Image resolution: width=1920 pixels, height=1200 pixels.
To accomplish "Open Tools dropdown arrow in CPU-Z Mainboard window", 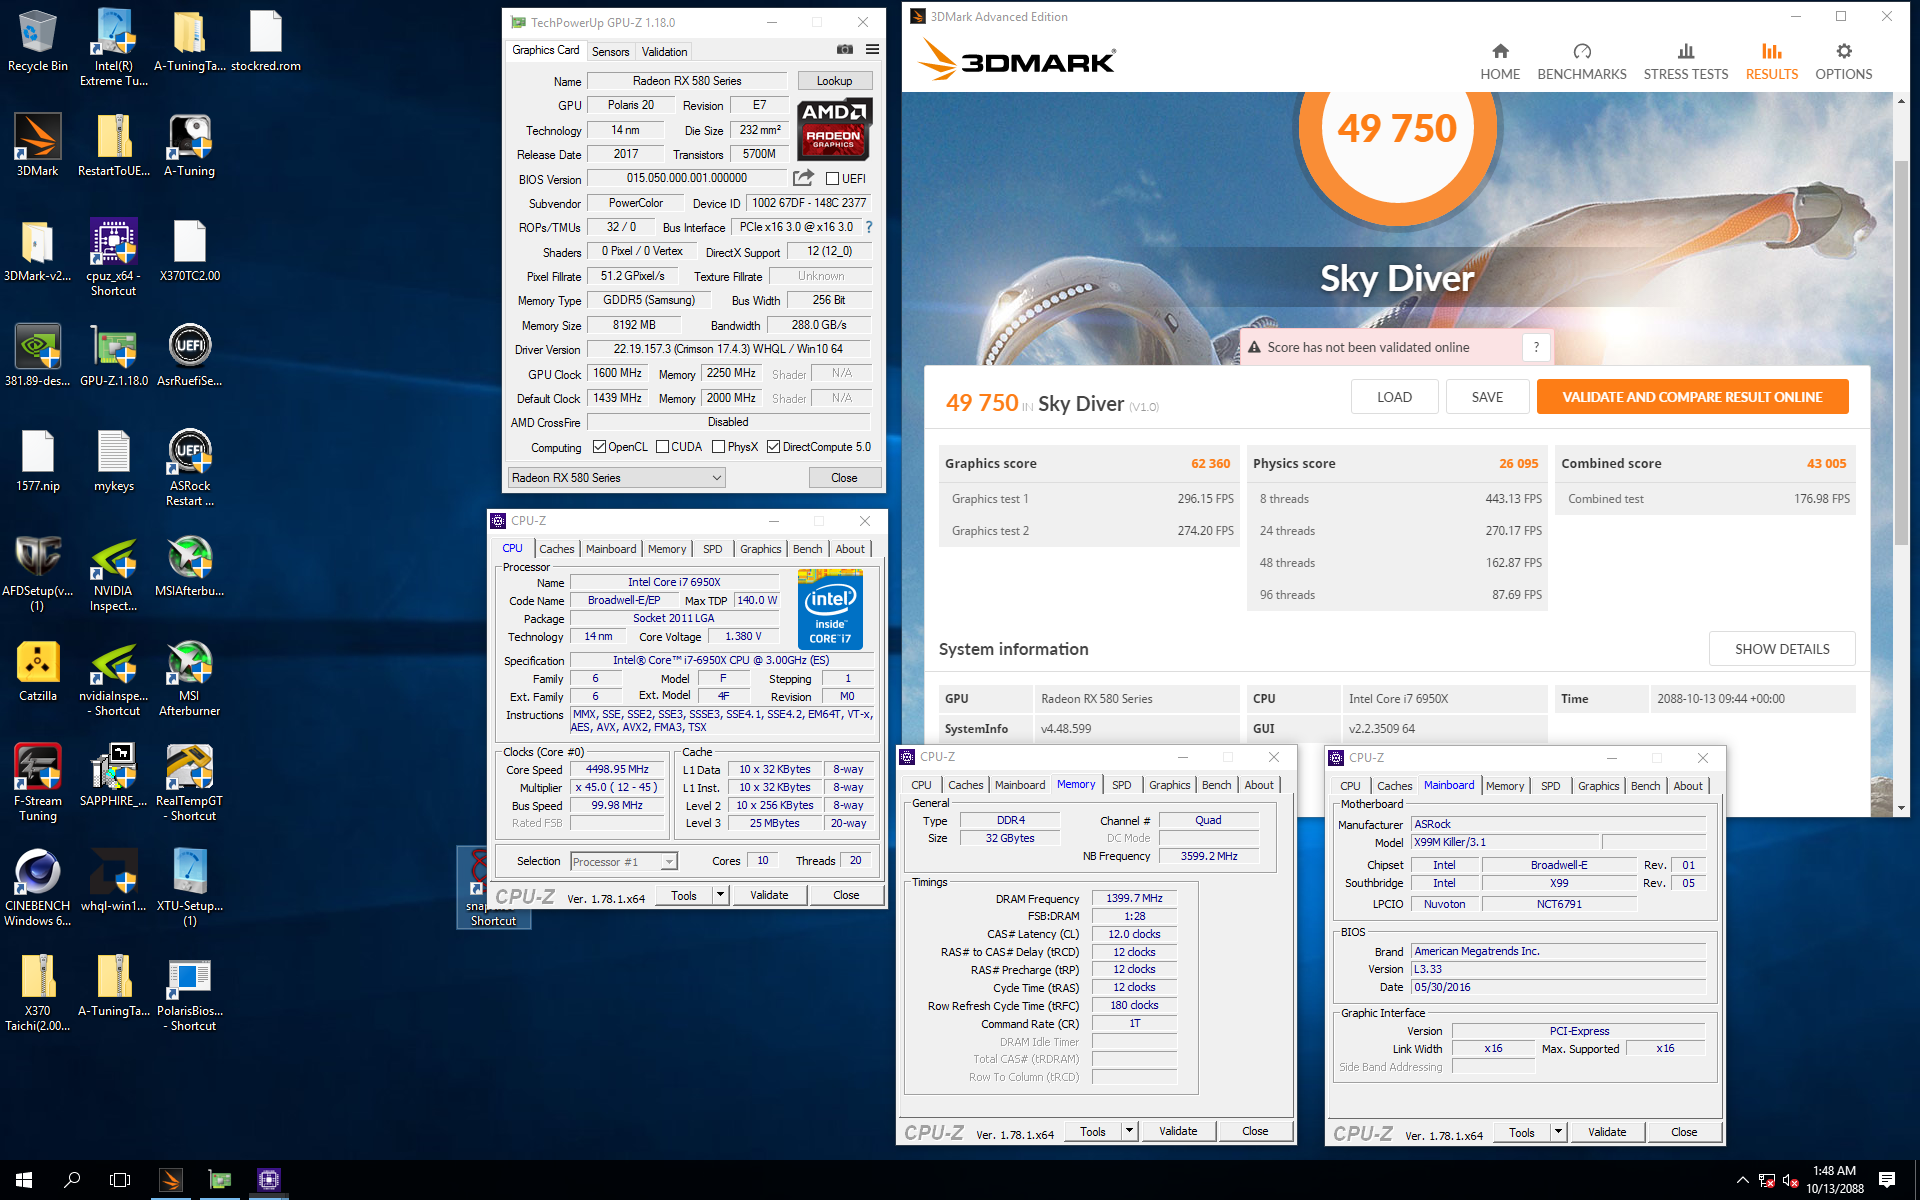I will pyautogui.click(x=1558, y=1132).
